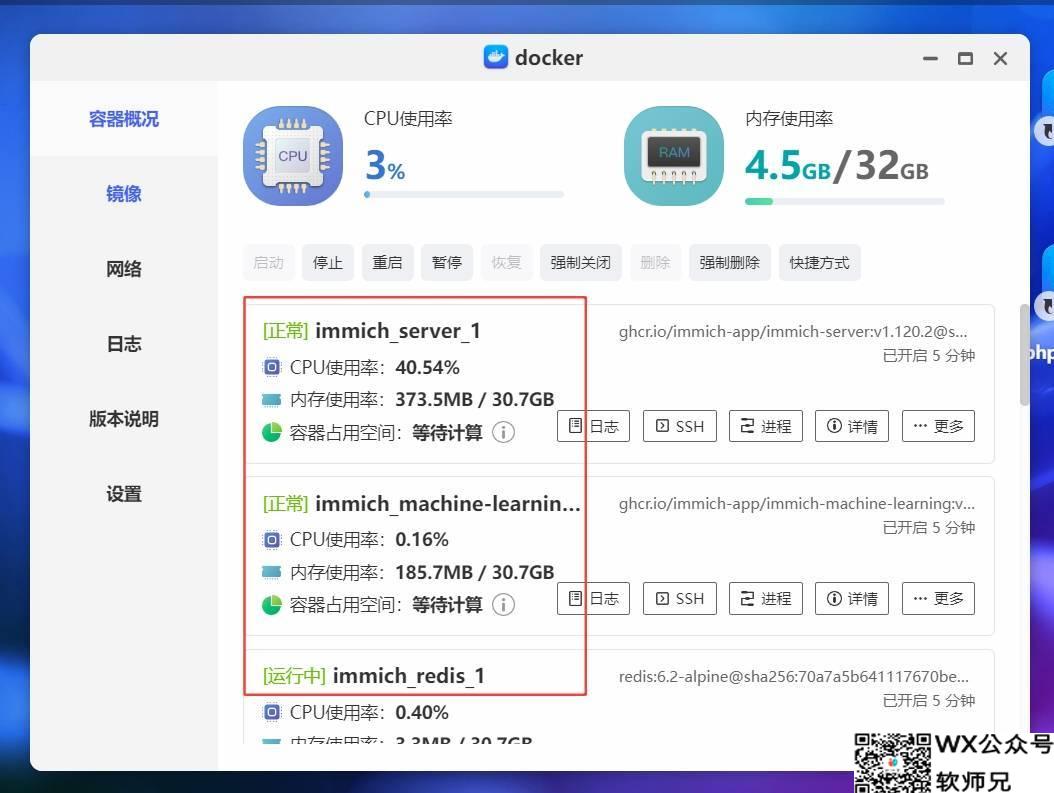Click the 删除 button
Screen dimensions: 1054x793
655,262
